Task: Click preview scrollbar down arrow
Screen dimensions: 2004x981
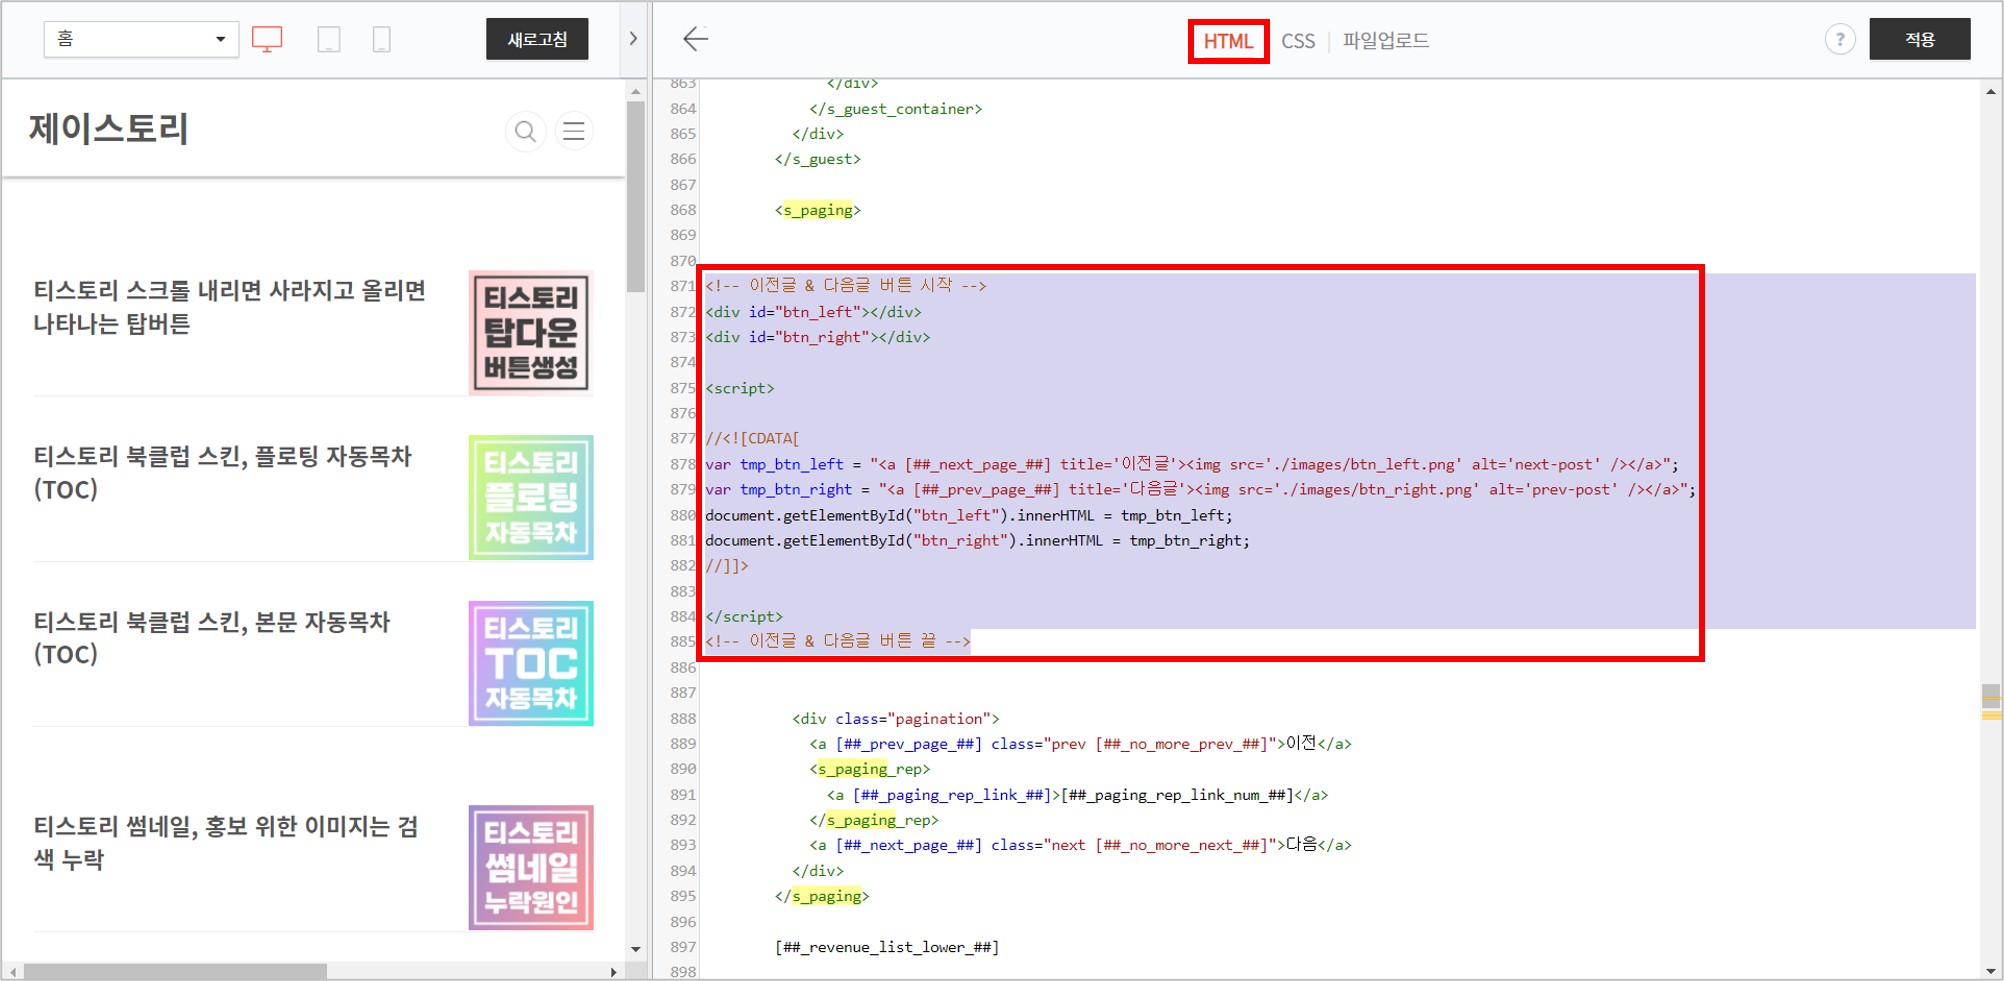Action: point(636,949)
